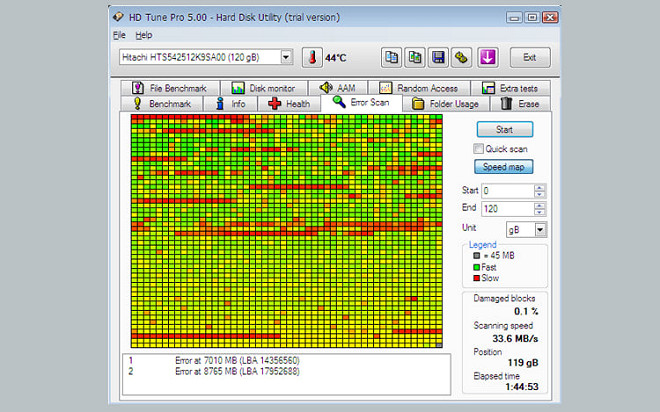
Task: Open the File menu
Action: coord(119,35)
